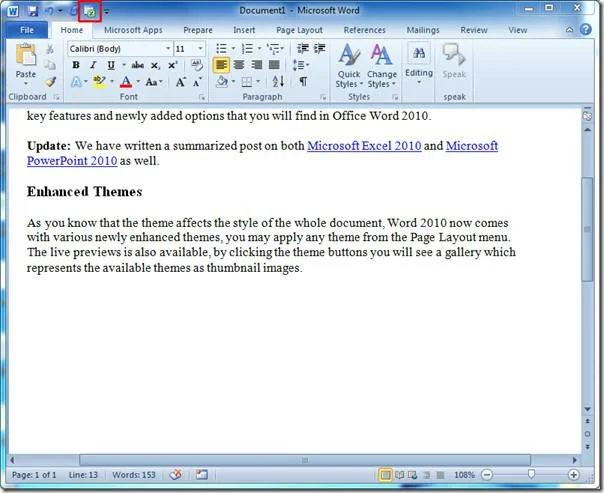The width and height of the screenshot is (604, 493).
Task: Switch to the References tab
Action: (x=364, y=30)
